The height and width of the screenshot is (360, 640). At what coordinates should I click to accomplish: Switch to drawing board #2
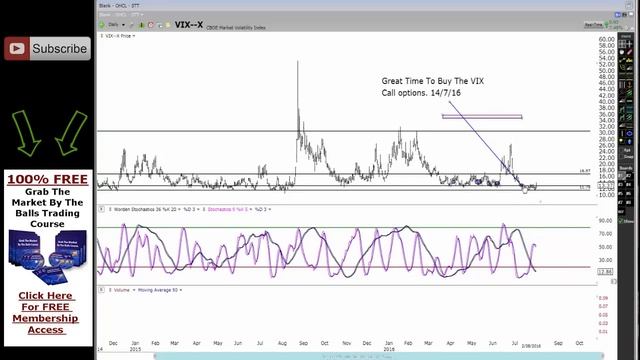click(x=629, y=176)
